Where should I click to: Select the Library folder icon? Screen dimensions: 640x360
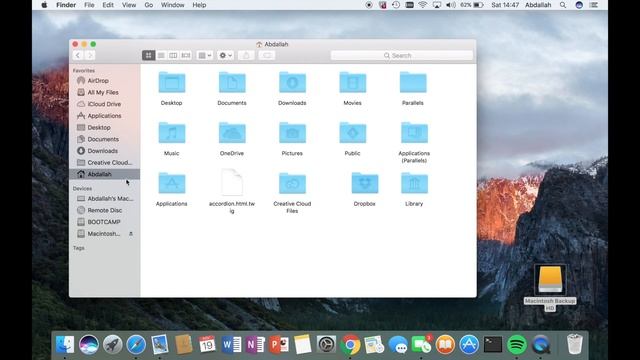pos(414,183)
